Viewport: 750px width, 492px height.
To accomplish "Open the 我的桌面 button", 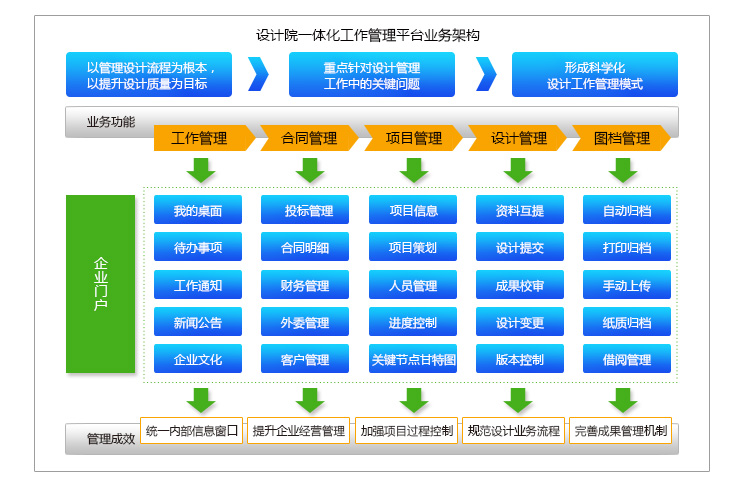I will click(198, 210).
